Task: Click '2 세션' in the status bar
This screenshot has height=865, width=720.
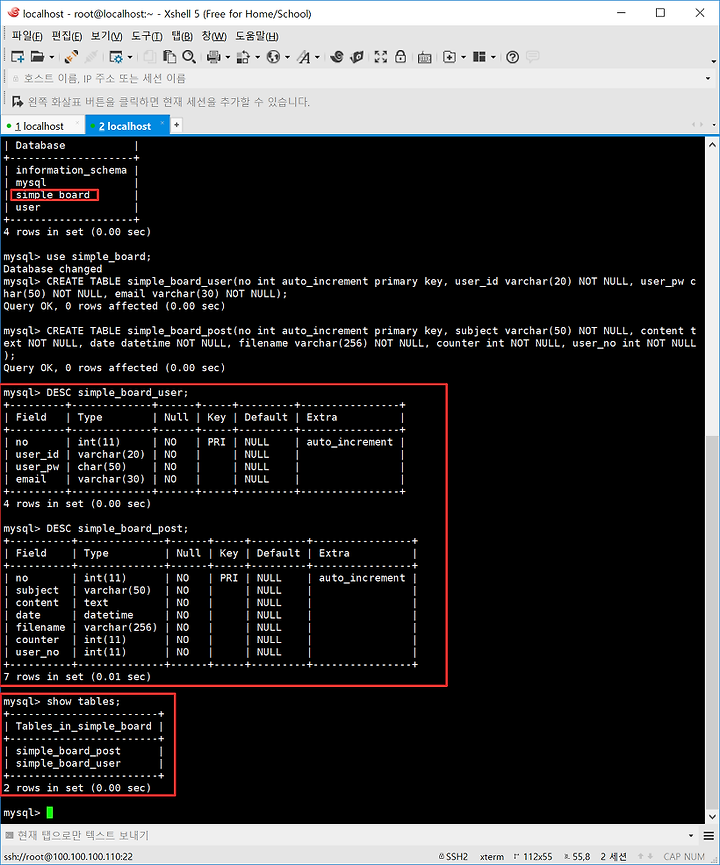Action: (x=613, y=857)
